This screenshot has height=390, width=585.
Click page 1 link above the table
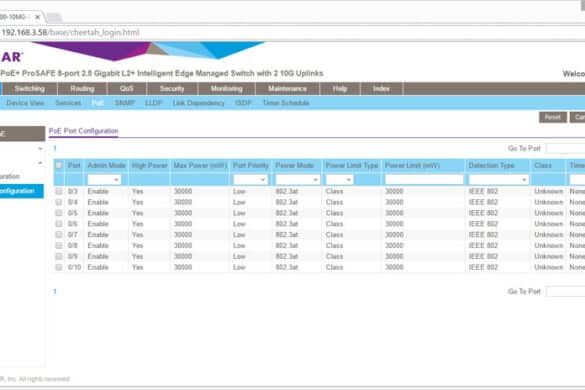55,149
